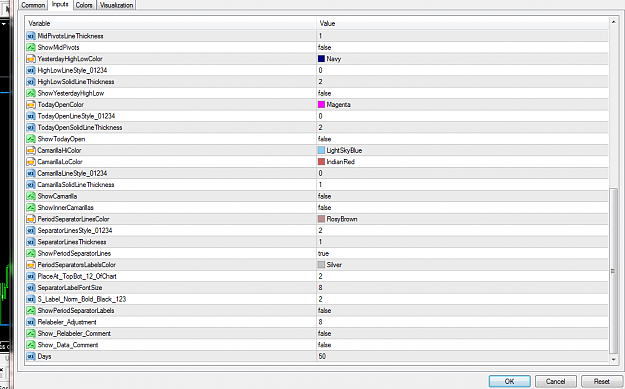The width and height of the screenshot is (625, 389).
Task: Click the CamarillaHiColor color icon
Action: (31, 151)
